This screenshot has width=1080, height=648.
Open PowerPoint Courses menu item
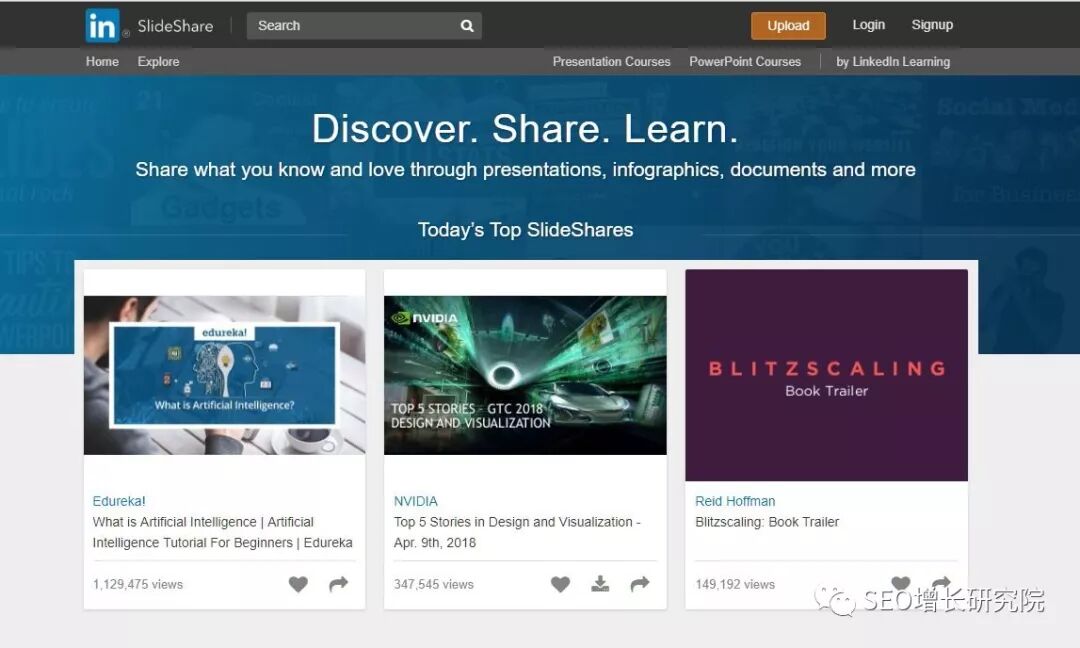click(745, 61)
